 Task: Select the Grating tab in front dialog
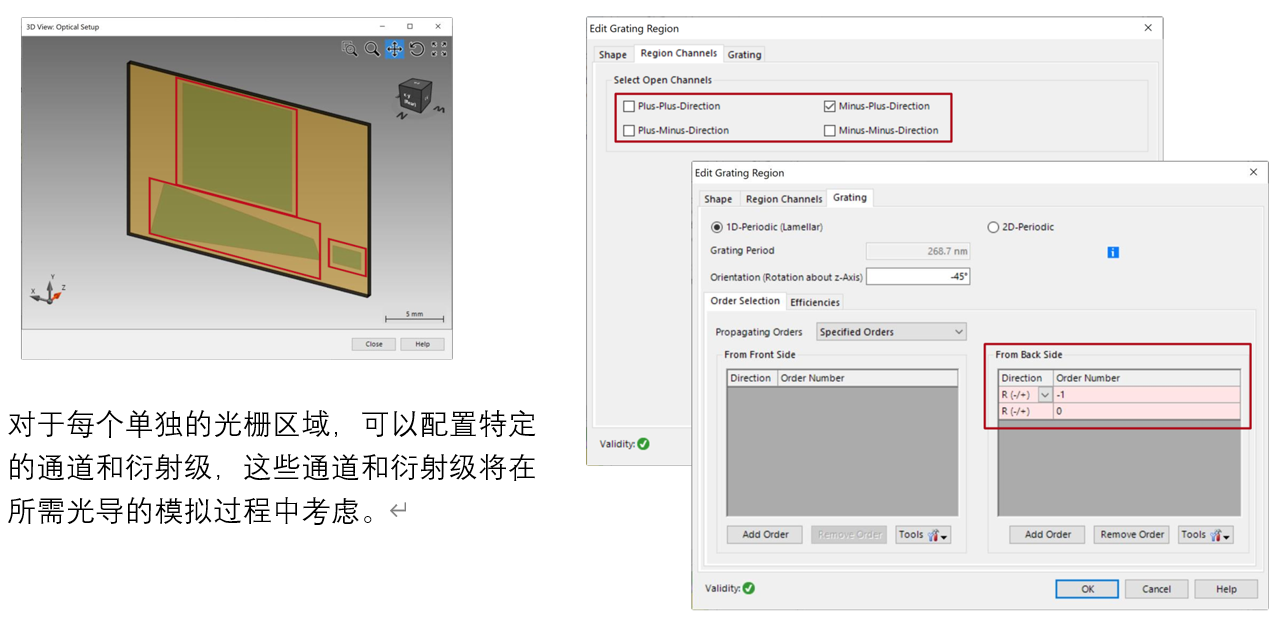[x=850, y=197]
